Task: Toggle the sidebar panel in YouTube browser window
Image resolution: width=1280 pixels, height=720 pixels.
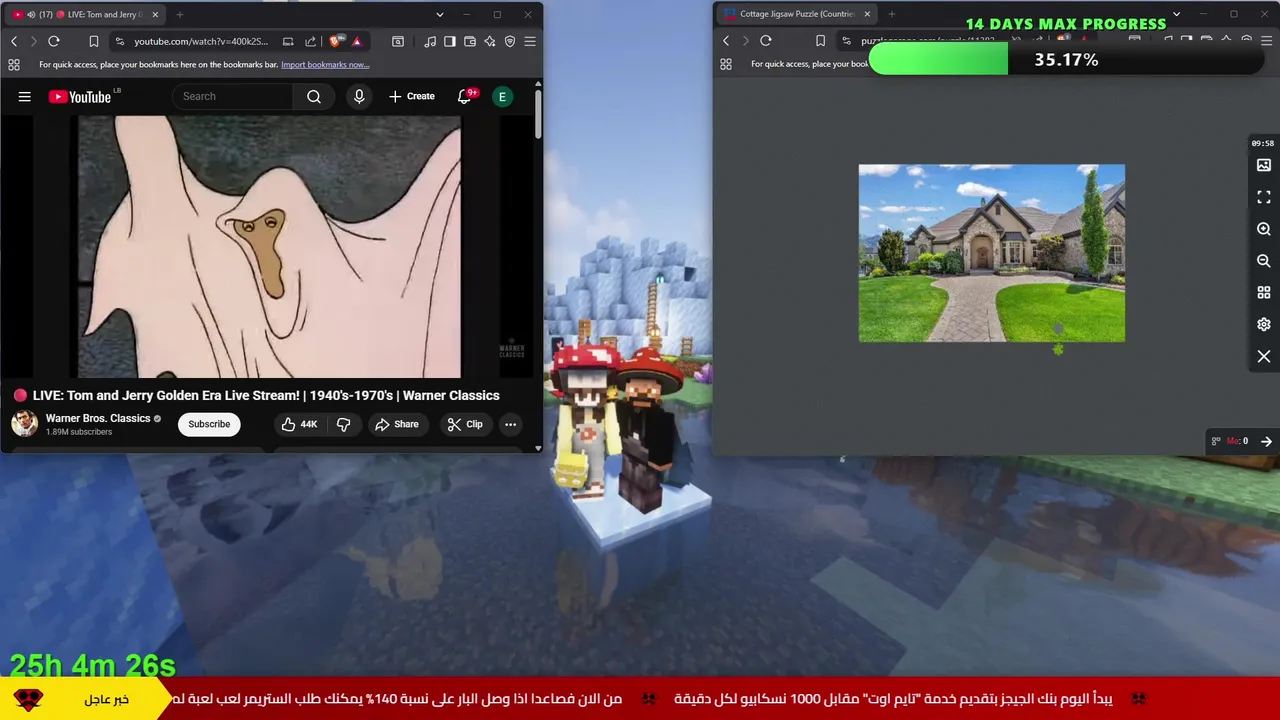Action: (450, 41)
